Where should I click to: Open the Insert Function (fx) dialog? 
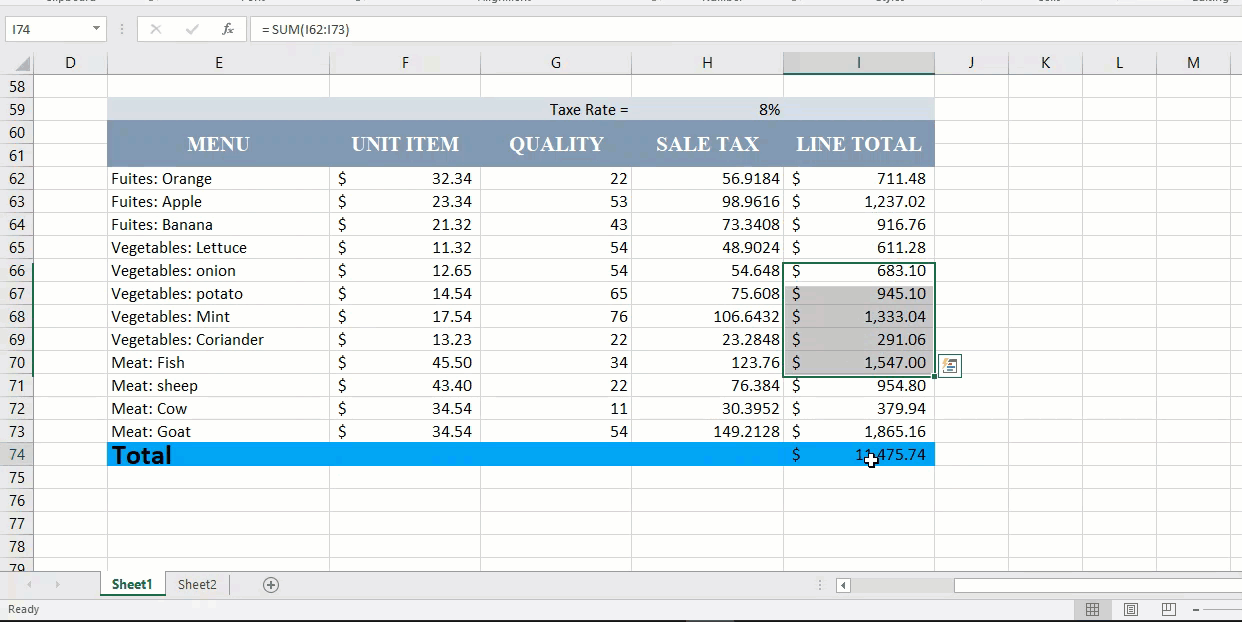point(228,29)
